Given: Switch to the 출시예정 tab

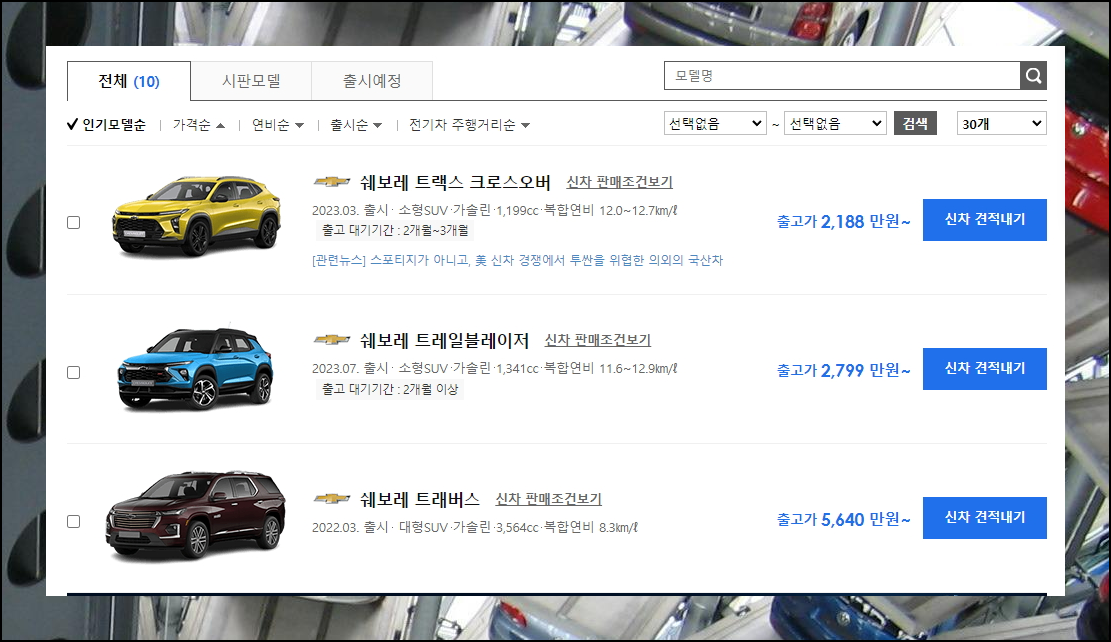Looking at the screenshot, I should tap(372, 81).
